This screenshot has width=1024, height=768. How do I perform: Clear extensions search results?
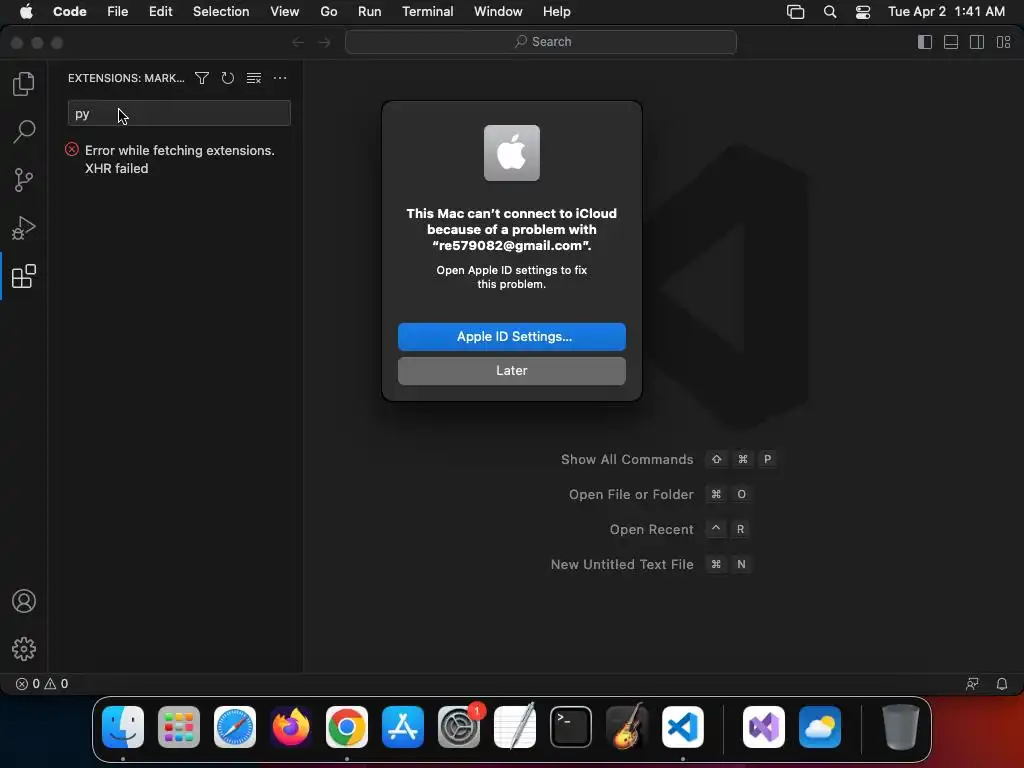pyautogui.click(x=254, y=78)
